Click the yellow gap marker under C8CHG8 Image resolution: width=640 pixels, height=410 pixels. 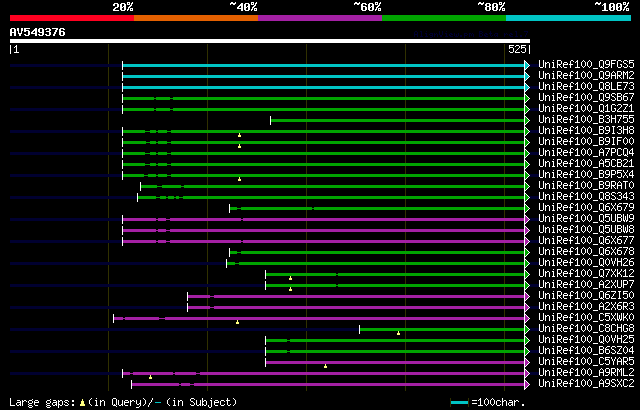[x=398, y=333]
